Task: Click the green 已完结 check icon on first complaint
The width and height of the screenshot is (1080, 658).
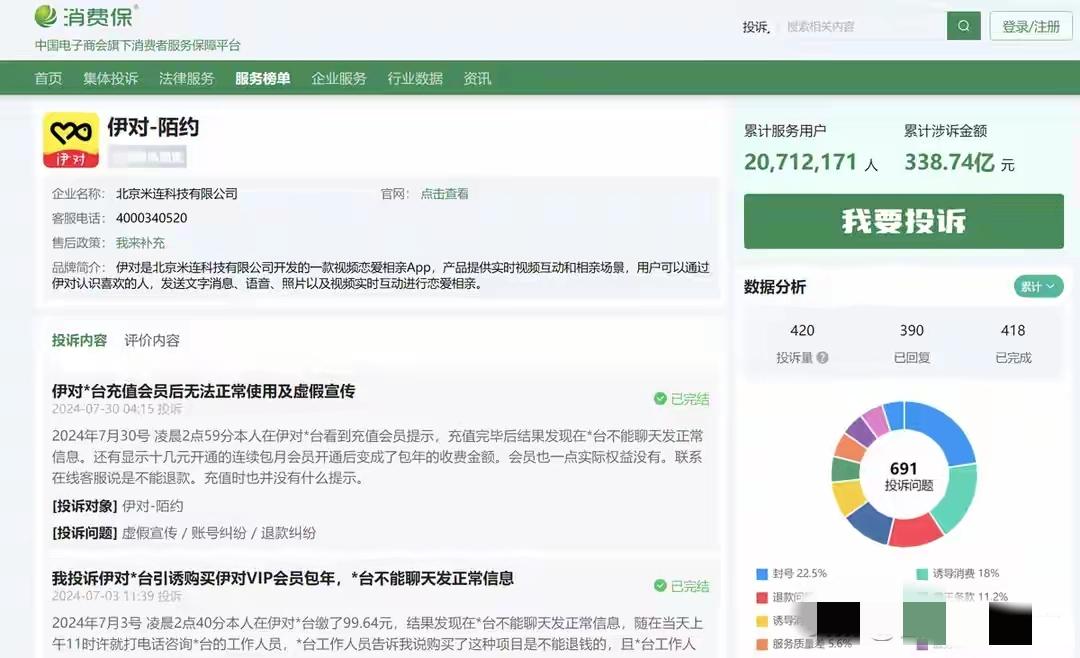Action: [660, 398]
